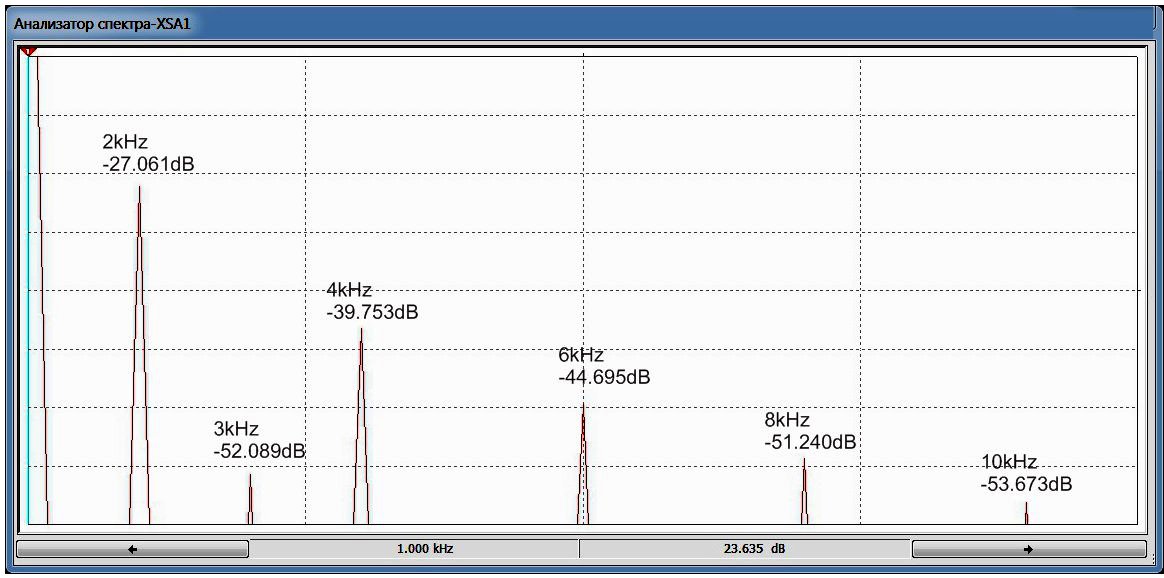The width and height of the screenshot is (1164, 578).
Task: Select the -52.089dB label at 3kHz
Action: tap(259, 450)
